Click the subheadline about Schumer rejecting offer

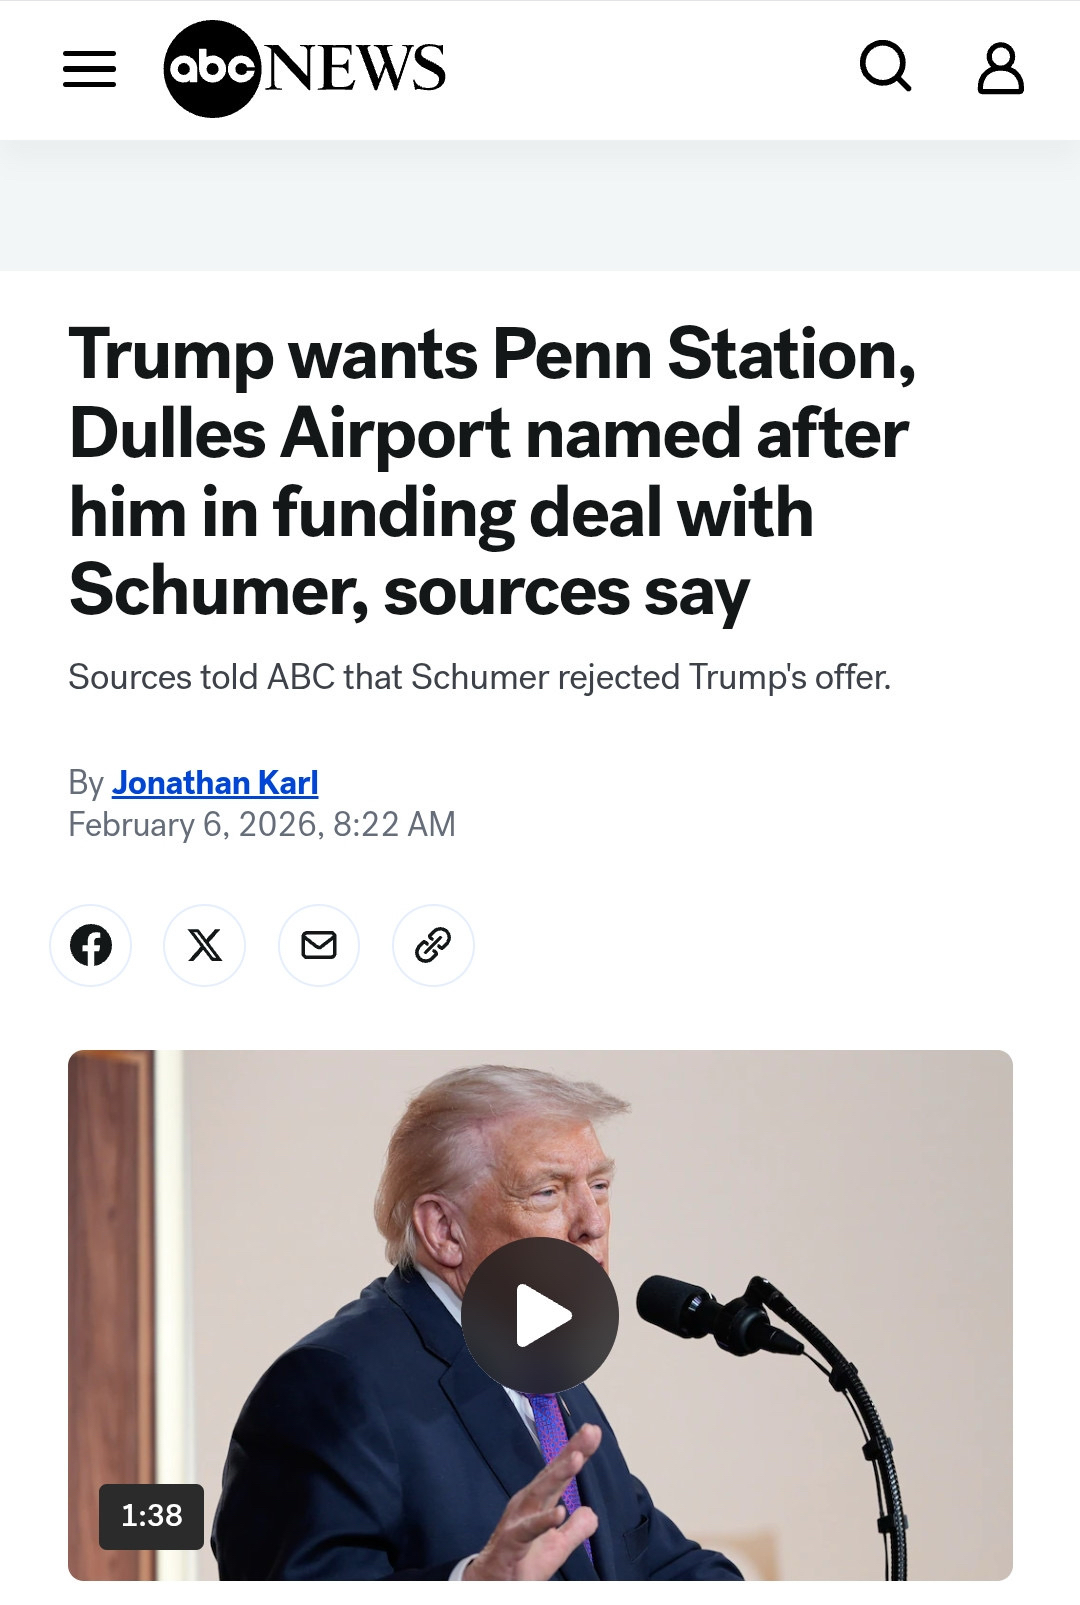pyautogui.click(x=479, y=677)
